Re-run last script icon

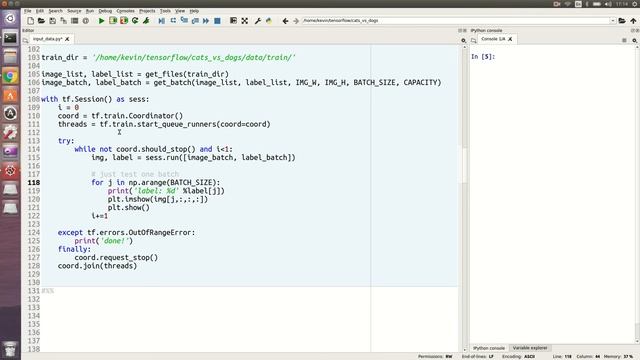pyautogui.click(x=135, y=20)
